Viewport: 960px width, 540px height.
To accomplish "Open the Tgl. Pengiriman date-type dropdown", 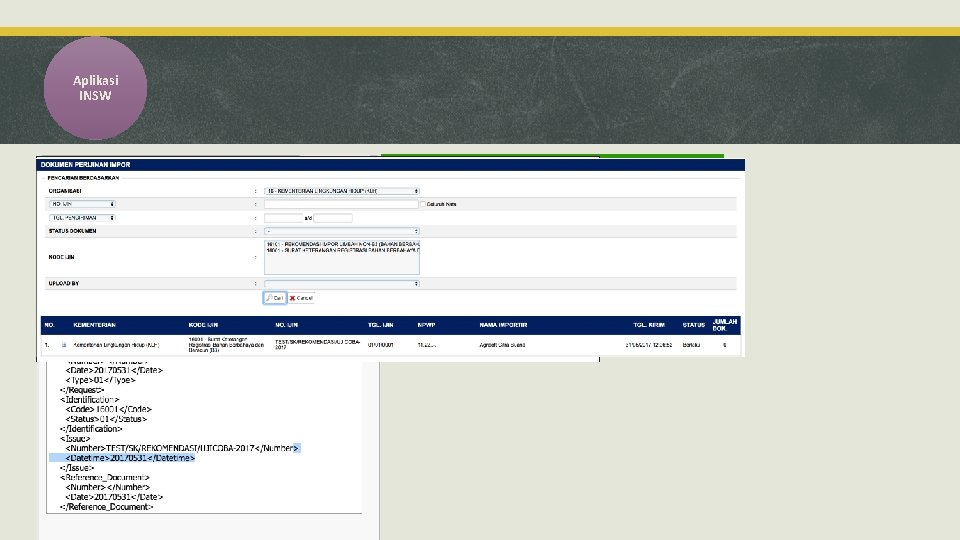I will (x=82, y=218).
